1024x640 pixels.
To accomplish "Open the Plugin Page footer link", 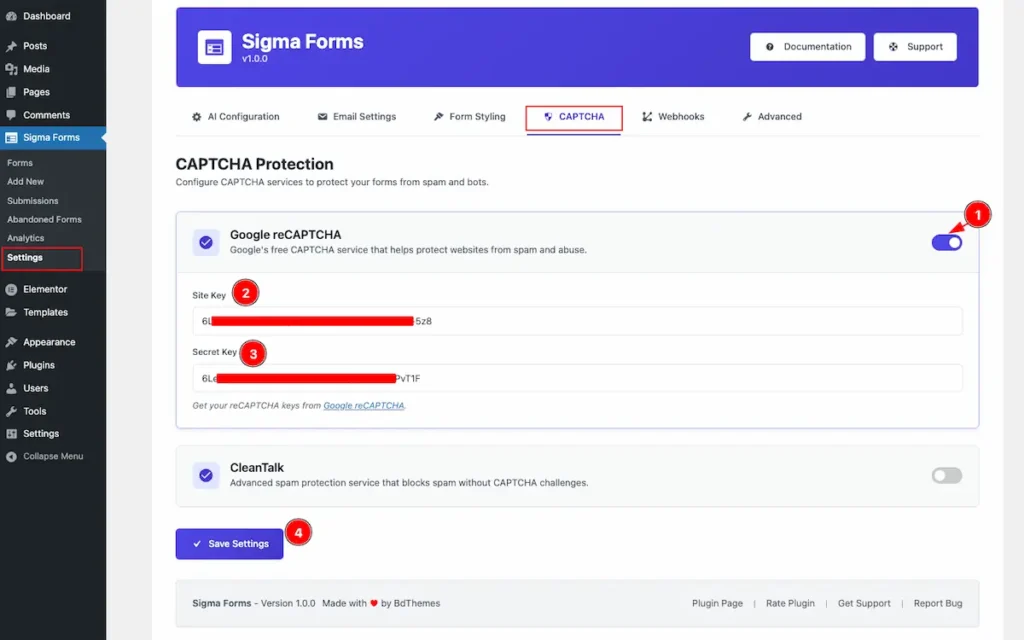I will click(717, 603).
